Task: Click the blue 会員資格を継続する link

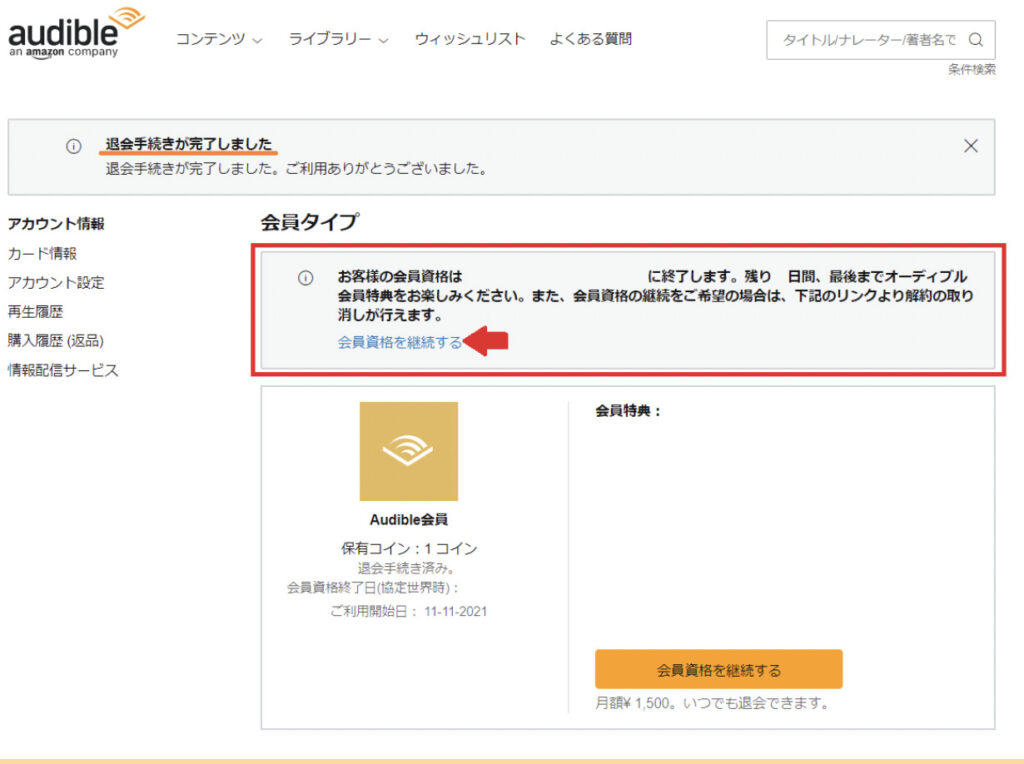Action: coord(400,342)
